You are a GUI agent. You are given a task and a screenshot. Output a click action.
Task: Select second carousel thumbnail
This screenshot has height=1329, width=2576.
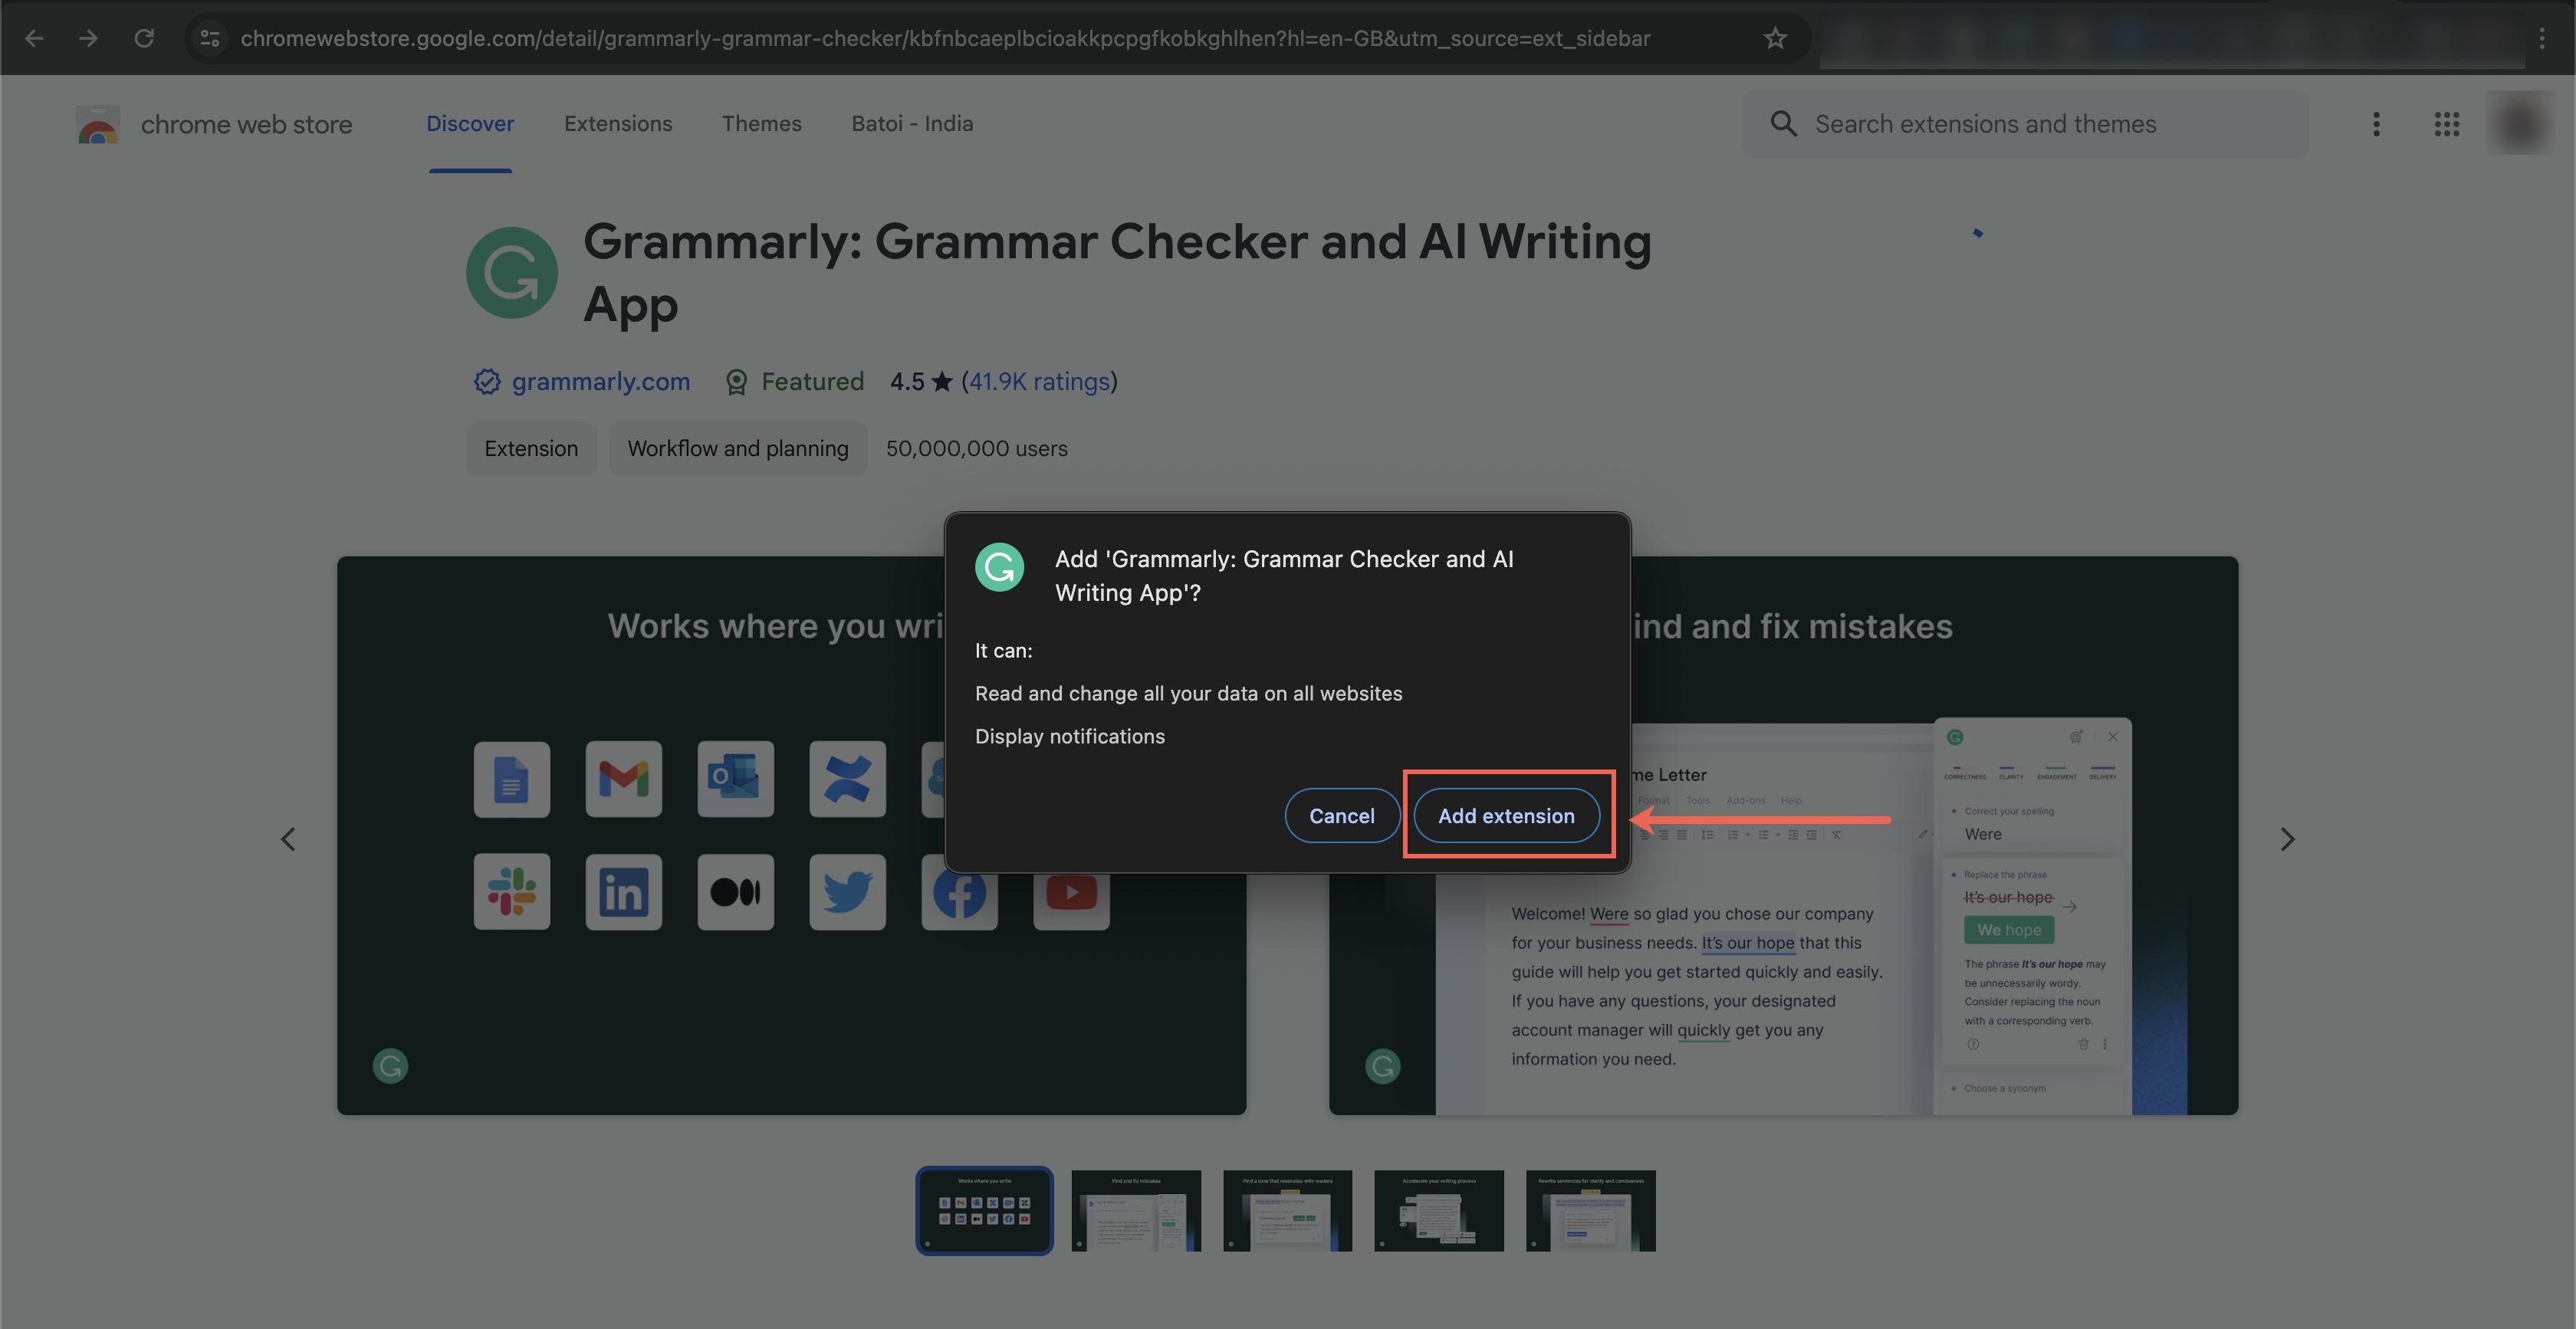1136,1210
